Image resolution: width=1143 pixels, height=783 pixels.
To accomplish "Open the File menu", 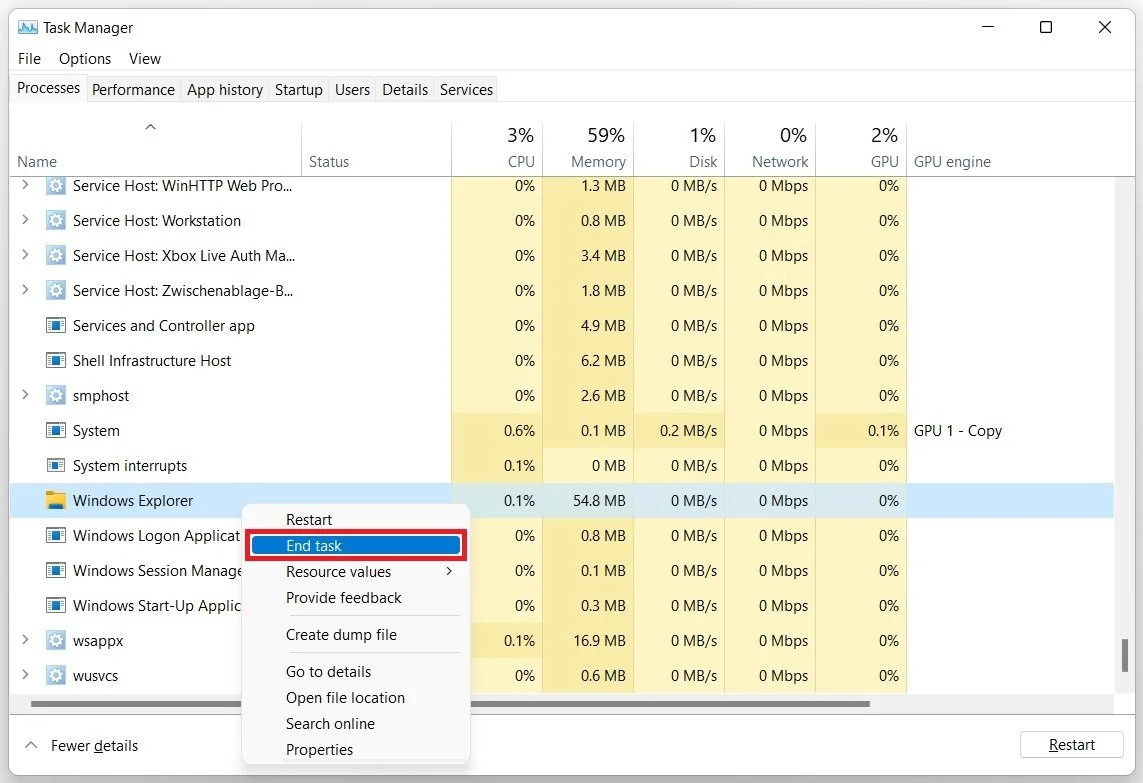I will (x=29, y=59).
